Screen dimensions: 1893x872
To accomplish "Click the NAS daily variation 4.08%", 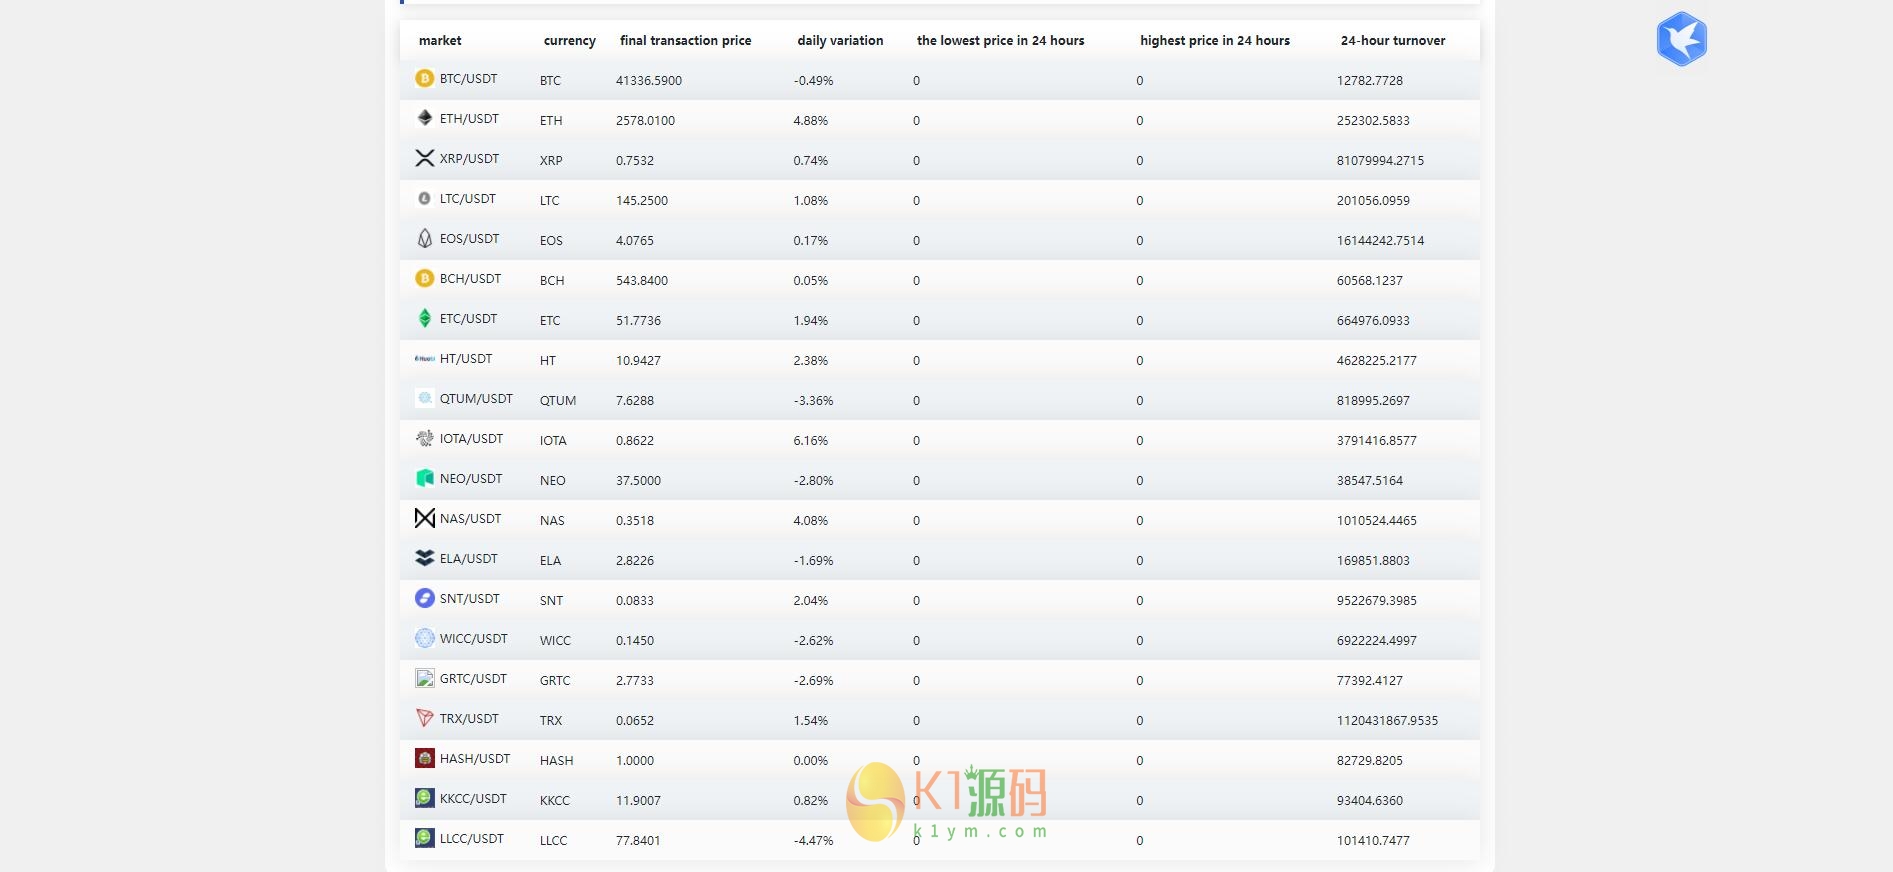I will (x=811, y=521).
